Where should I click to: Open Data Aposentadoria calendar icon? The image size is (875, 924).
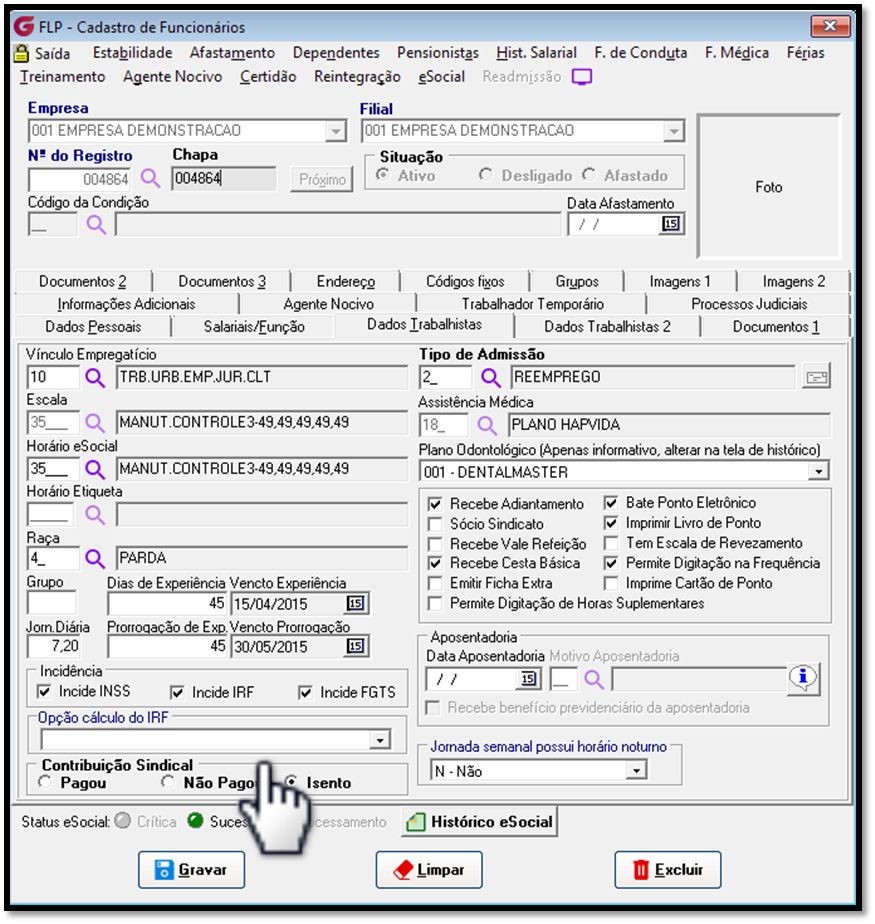pos(528,679)
